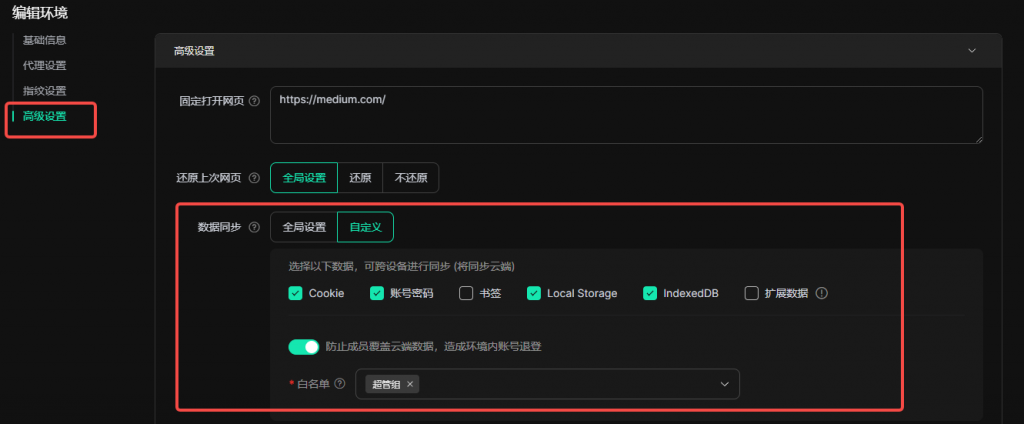Collapse the 高级设置 panel chevron

click(x=971, y=50)
